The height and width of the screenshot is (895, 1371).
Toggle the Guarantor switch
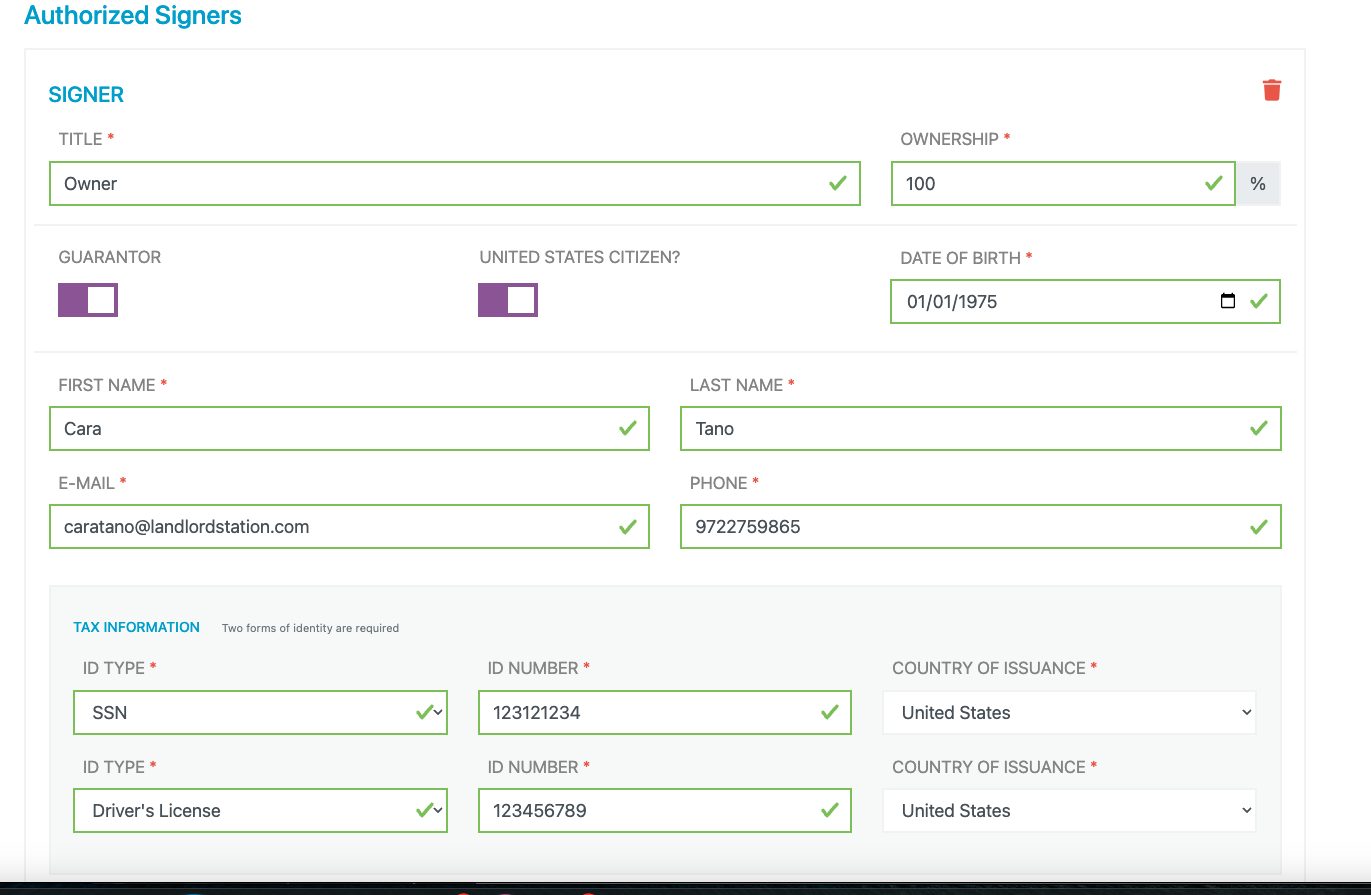pos(88,300)
